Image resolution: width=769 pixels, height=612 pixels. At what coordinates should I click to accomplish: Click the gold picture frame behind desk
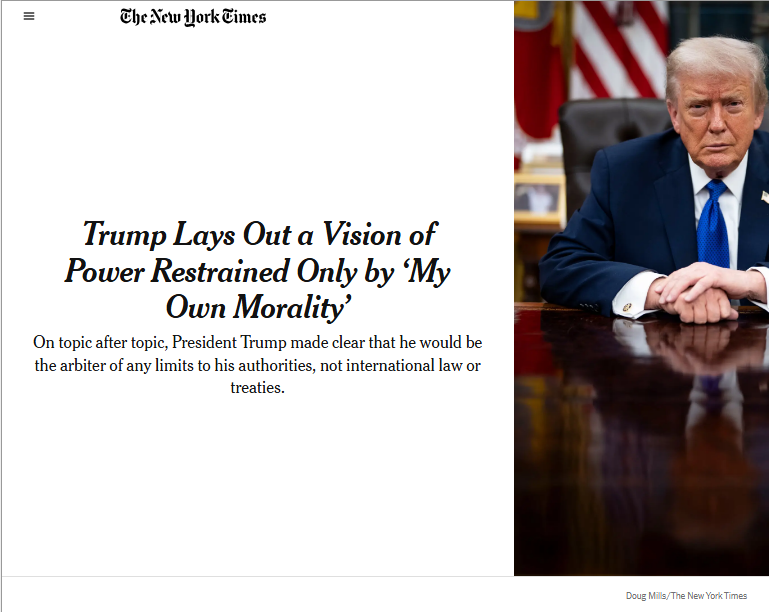(537, 197)
